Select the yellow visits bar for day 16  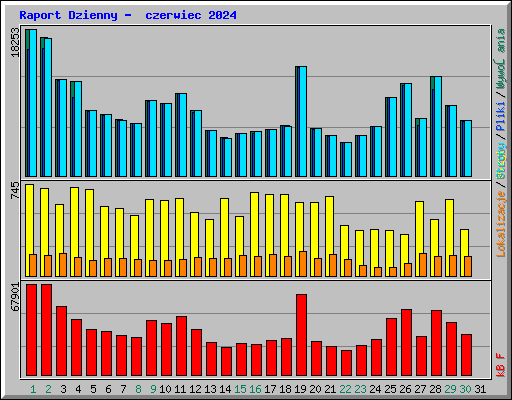tap(255, 234)
